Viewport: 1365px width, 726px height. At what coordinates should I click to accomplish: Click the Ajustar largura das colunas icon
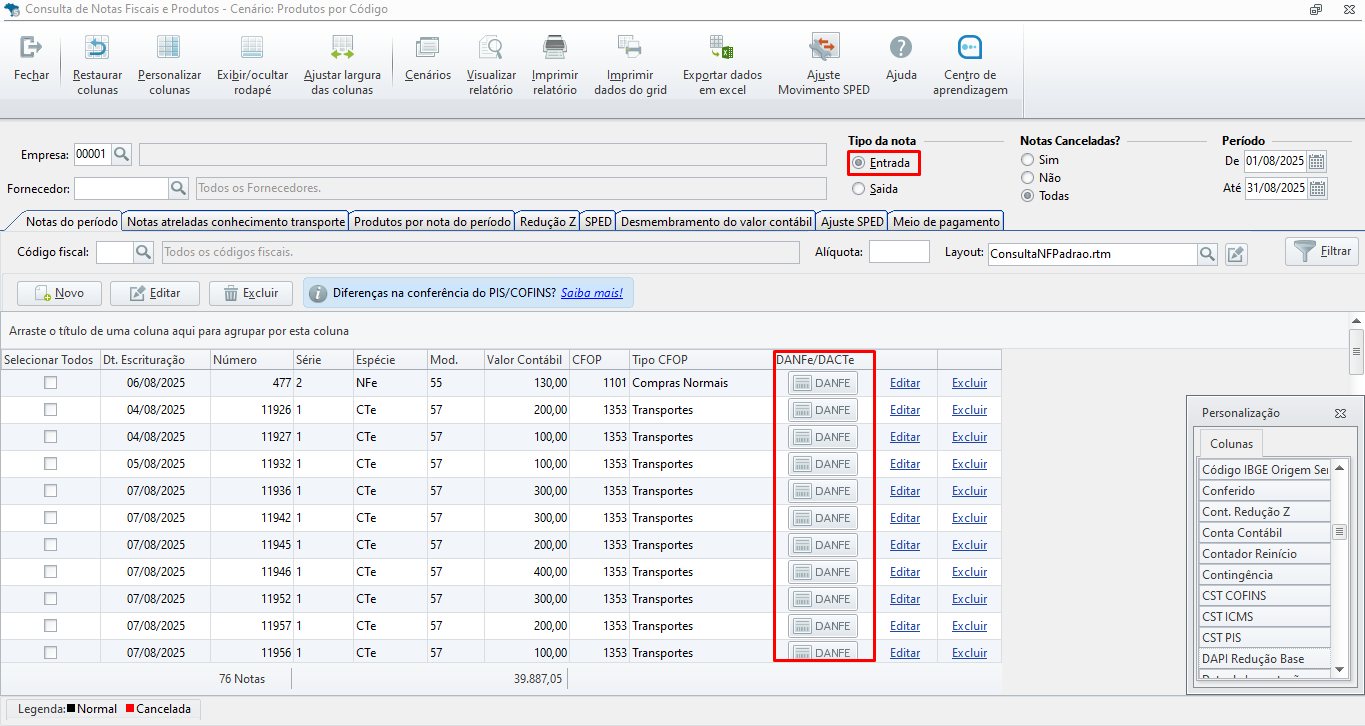[342, 47]
